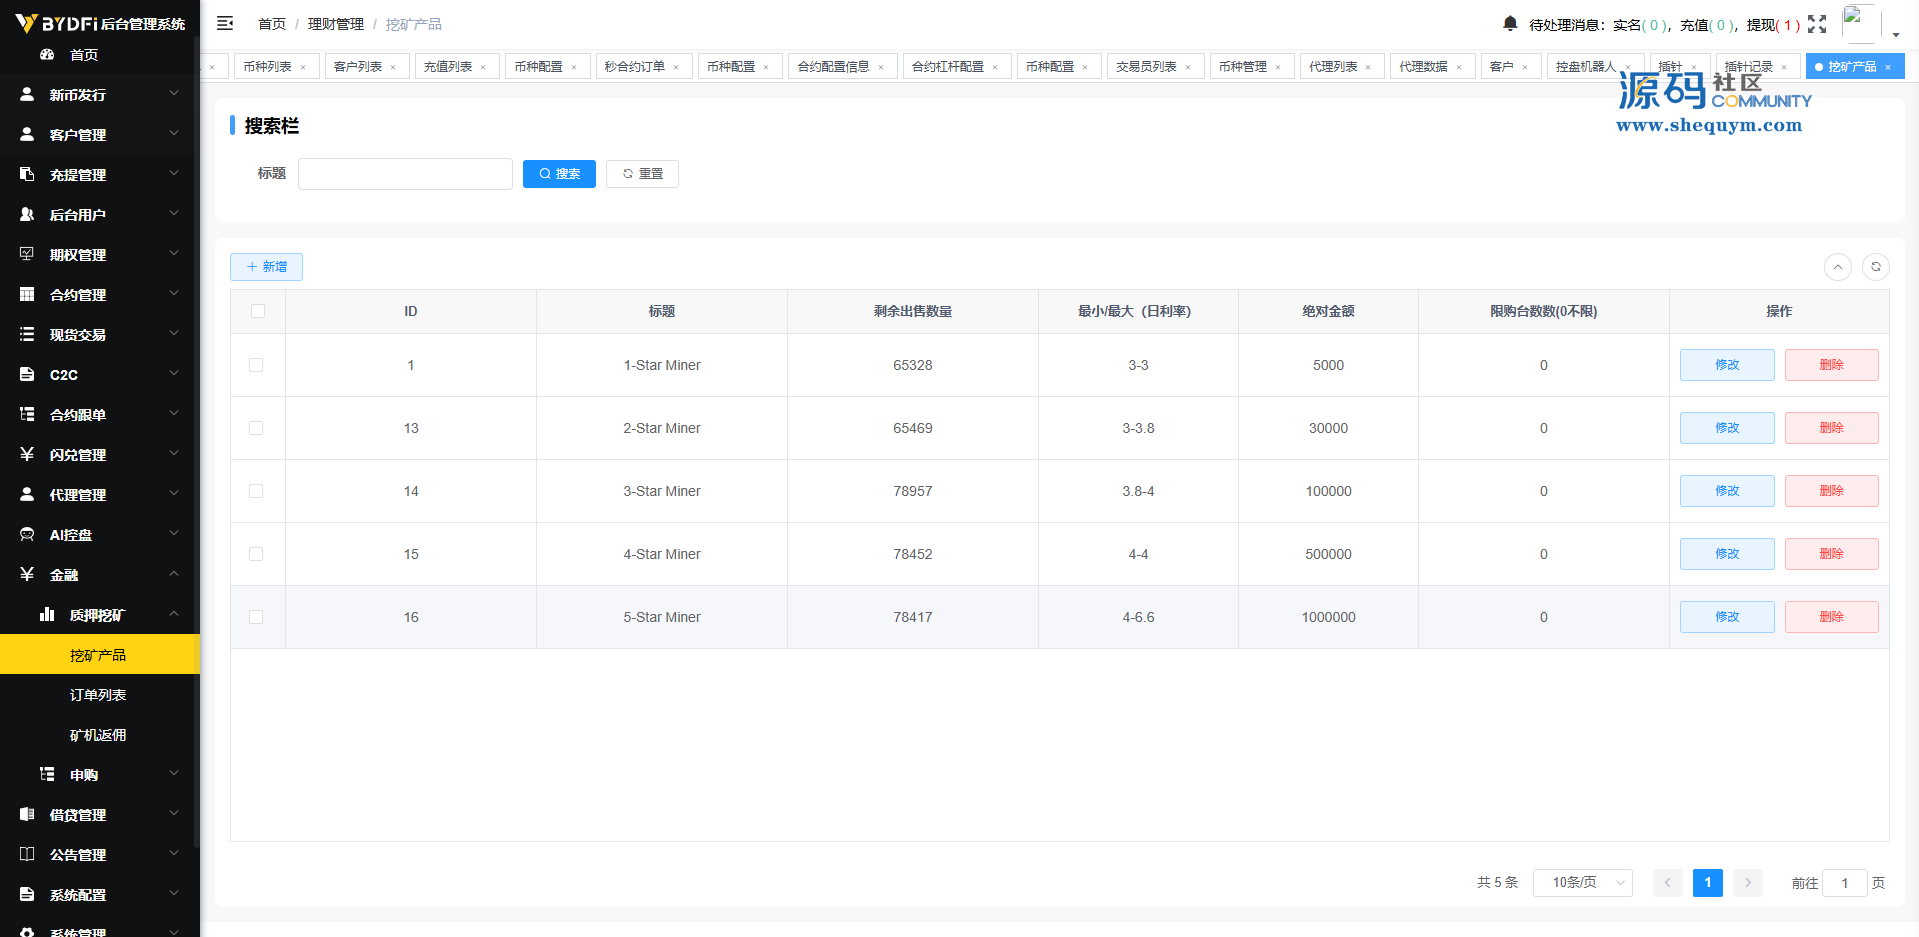The height and width of the screenshot is (937, 1919).
Task: Click the table refresh circular icon
Action: coord(1876,267)
